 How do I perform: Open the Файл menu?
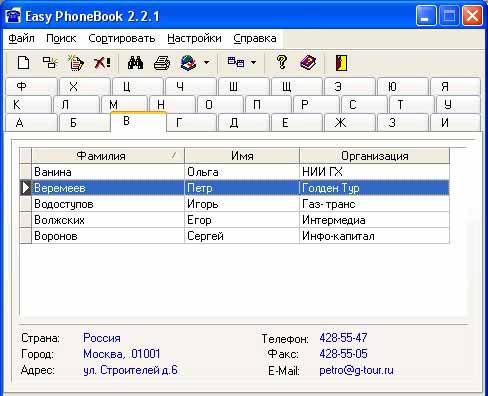(x=21, y=39)
